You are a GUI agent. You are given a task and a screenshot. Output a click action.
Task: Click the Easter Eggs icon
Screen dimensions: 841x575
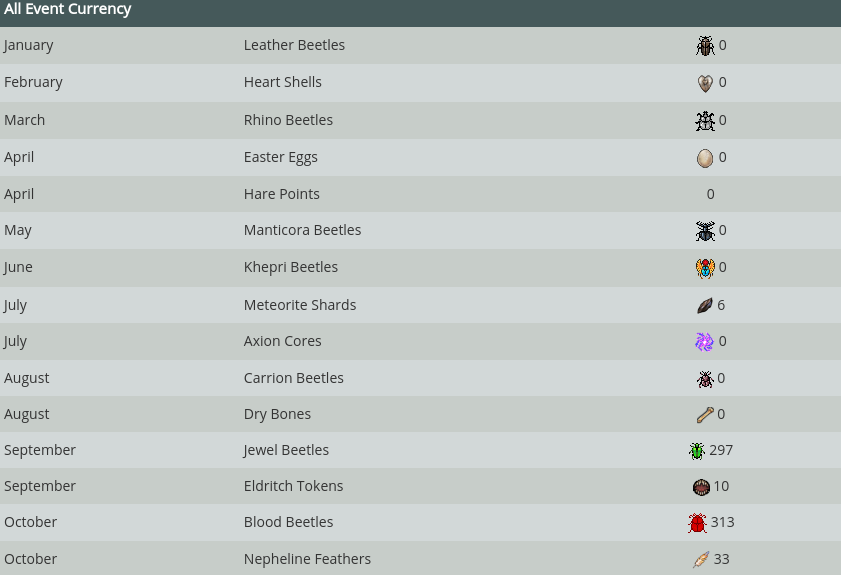coord(705,158)
